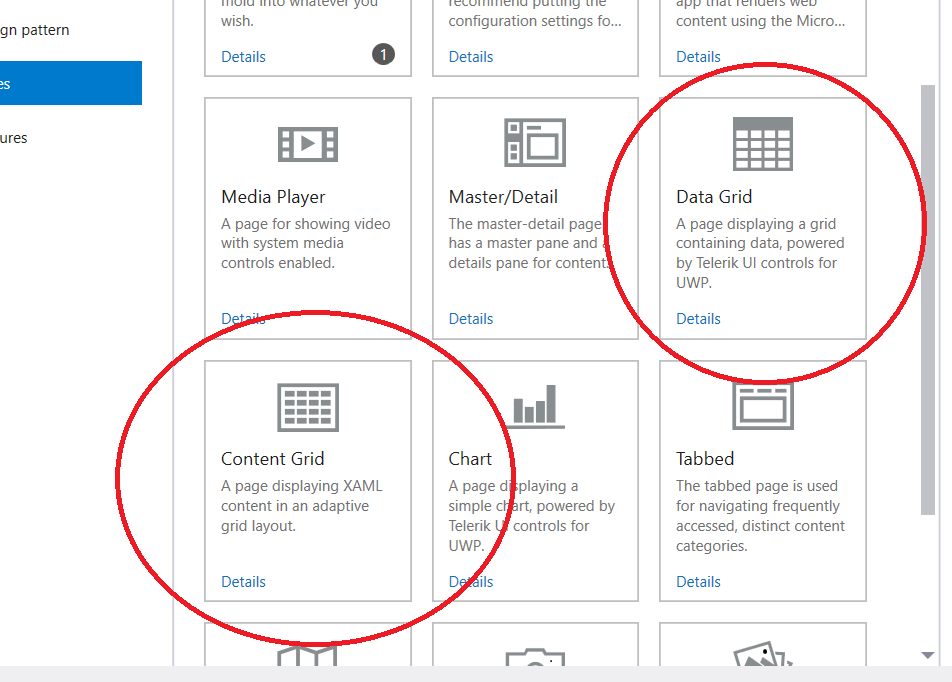Select the Content Grid icon
This screenshot has height=682, width=952.
click(308, 407)
